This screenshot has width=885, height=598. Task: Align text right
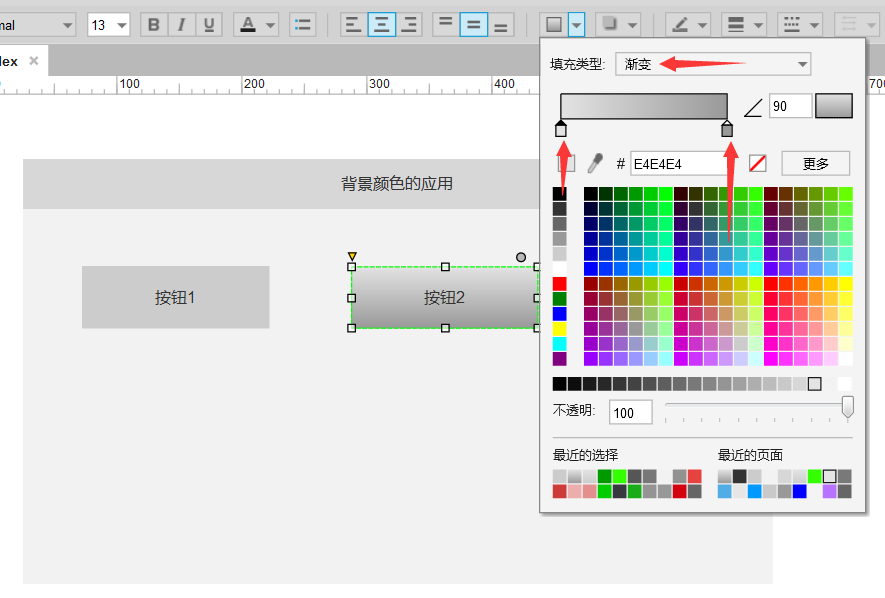408,25
